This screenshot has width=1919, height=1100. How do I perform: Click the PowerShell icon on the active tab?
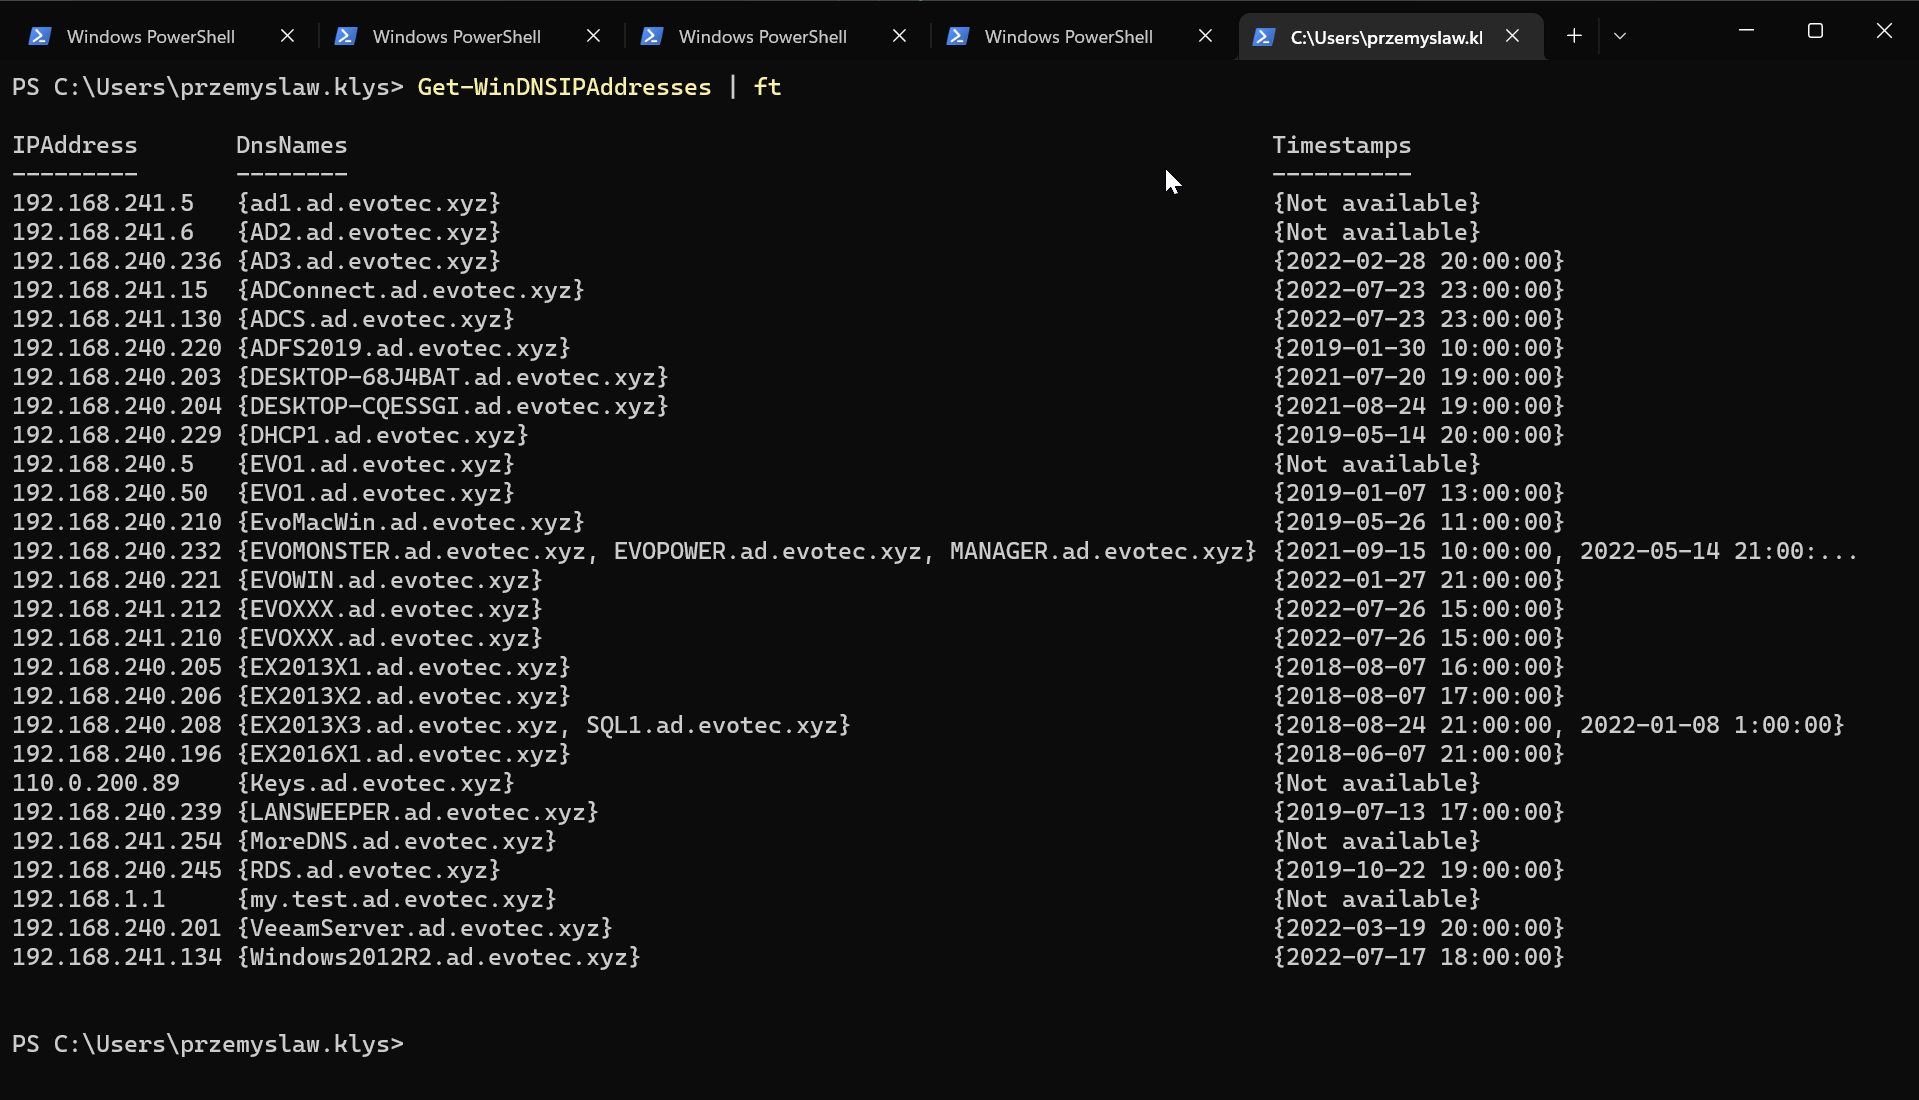pos(1263,36)
